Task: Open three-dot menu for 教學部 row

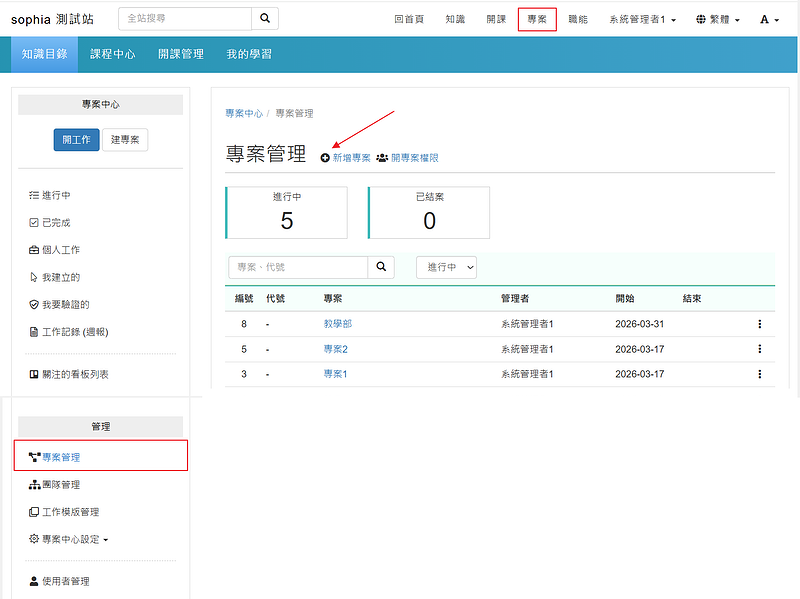Action: coord(759,324)
